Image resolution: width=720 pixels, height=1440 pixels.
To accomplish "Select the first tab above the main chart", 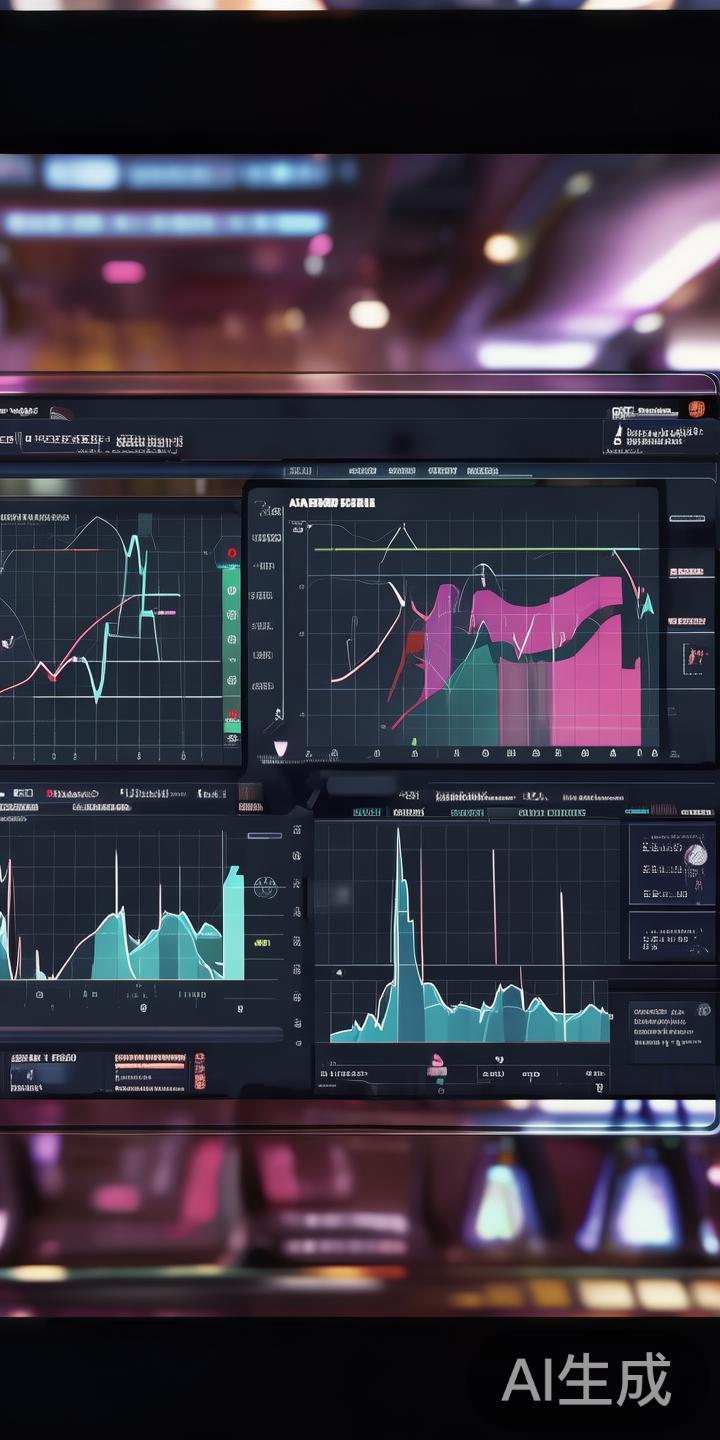I will pyautogui.click(x=300, y=470).
